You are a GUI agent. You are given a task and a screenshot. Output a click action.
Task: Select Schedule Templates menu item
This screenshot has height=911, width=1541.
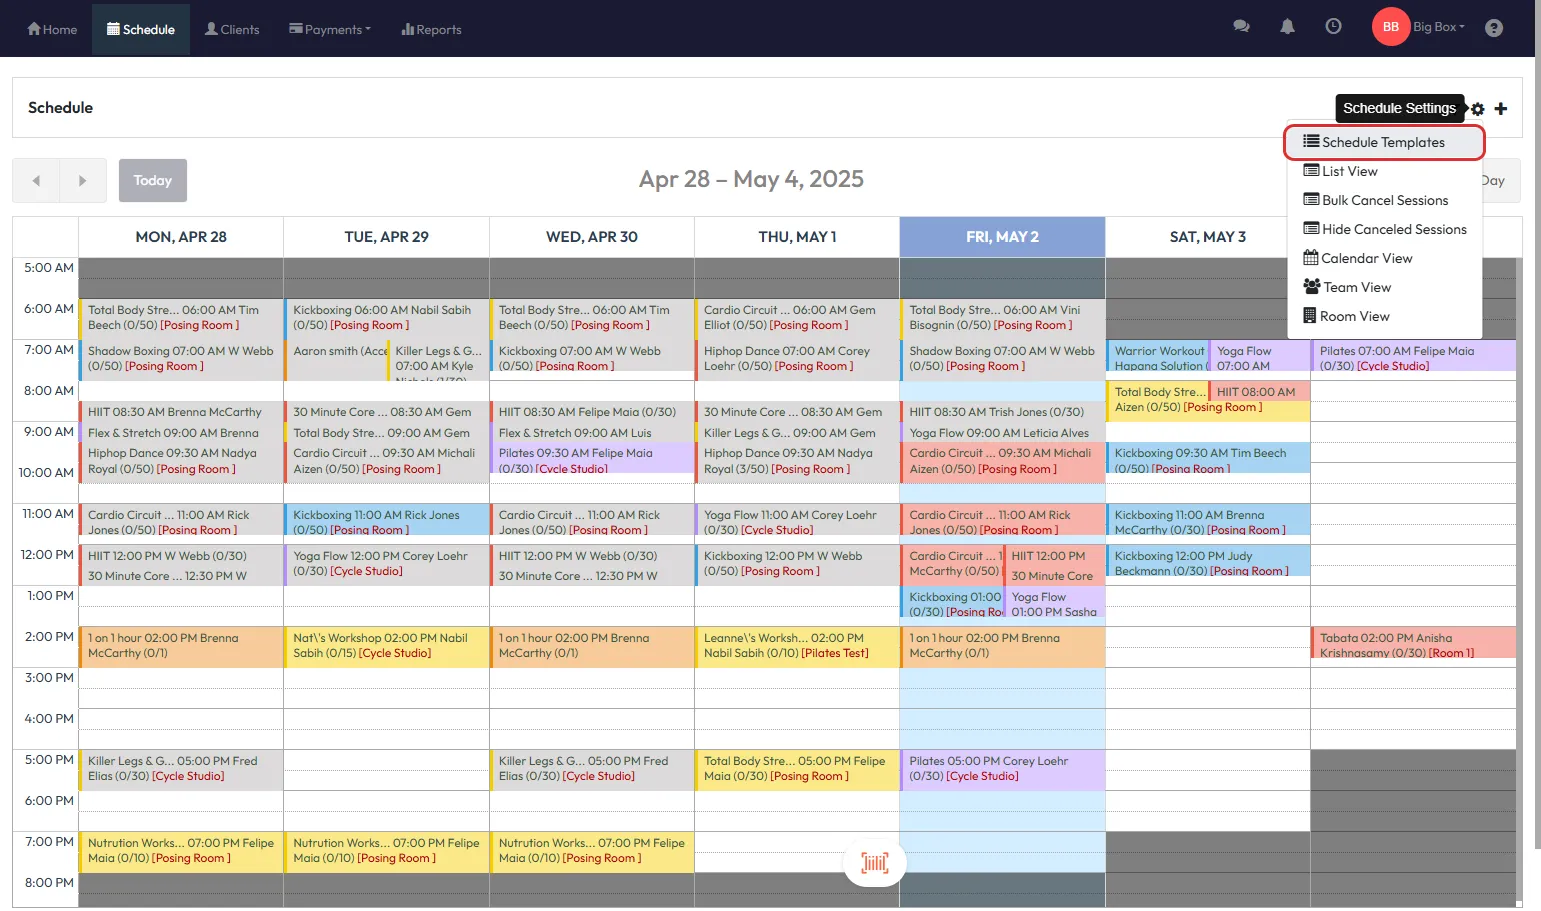(1383, 142)
